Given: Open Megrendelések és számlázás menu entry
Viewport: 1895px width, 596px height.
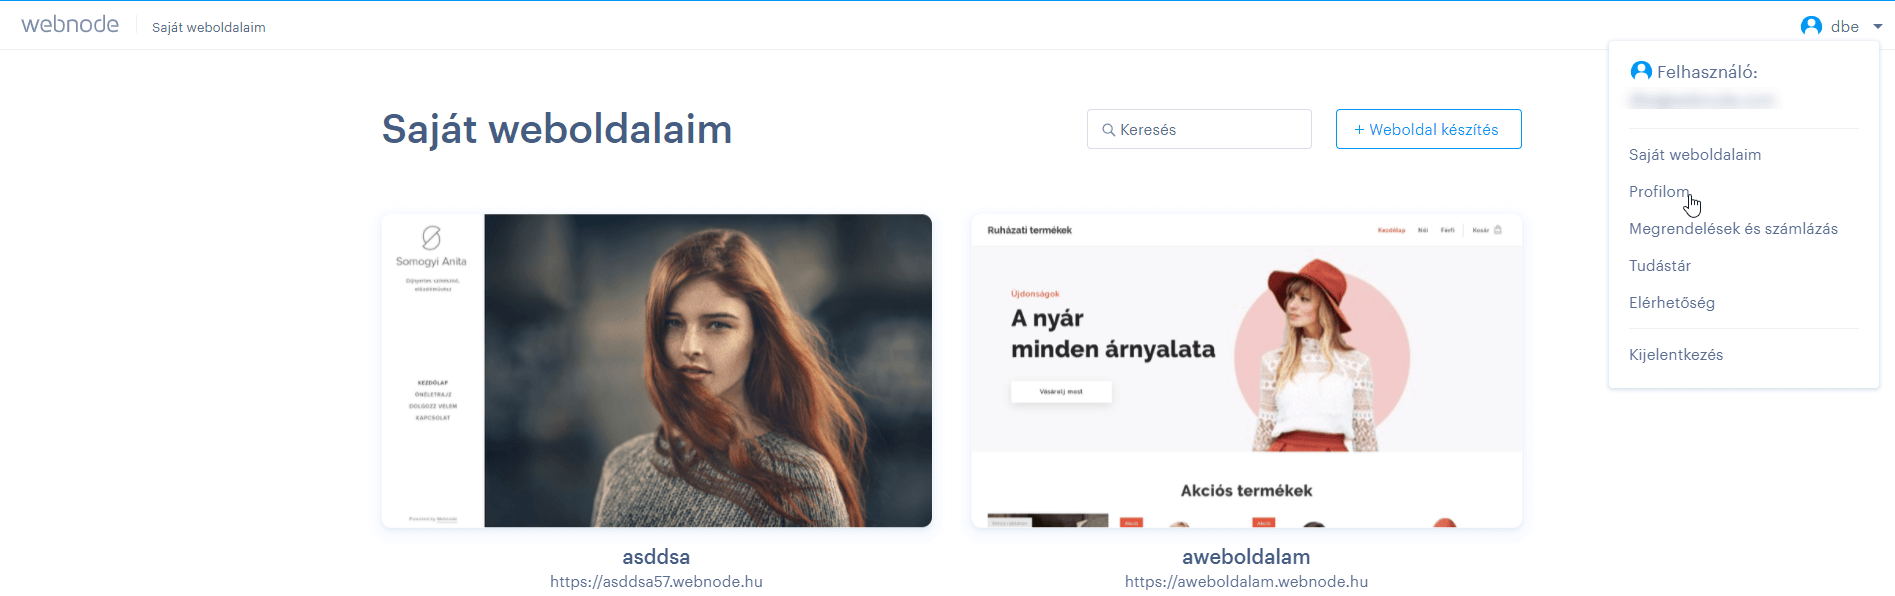Looking at the screenshot, I should (1733, 229).
